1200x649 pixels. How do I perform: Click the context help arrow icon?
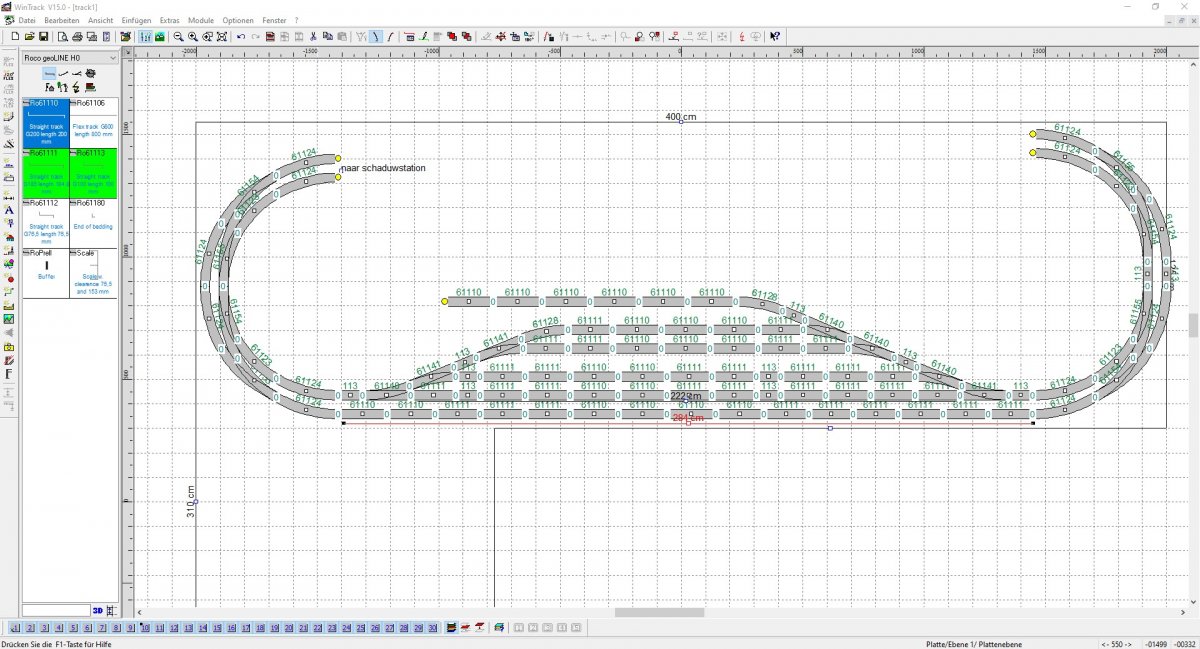click(775, 37)
